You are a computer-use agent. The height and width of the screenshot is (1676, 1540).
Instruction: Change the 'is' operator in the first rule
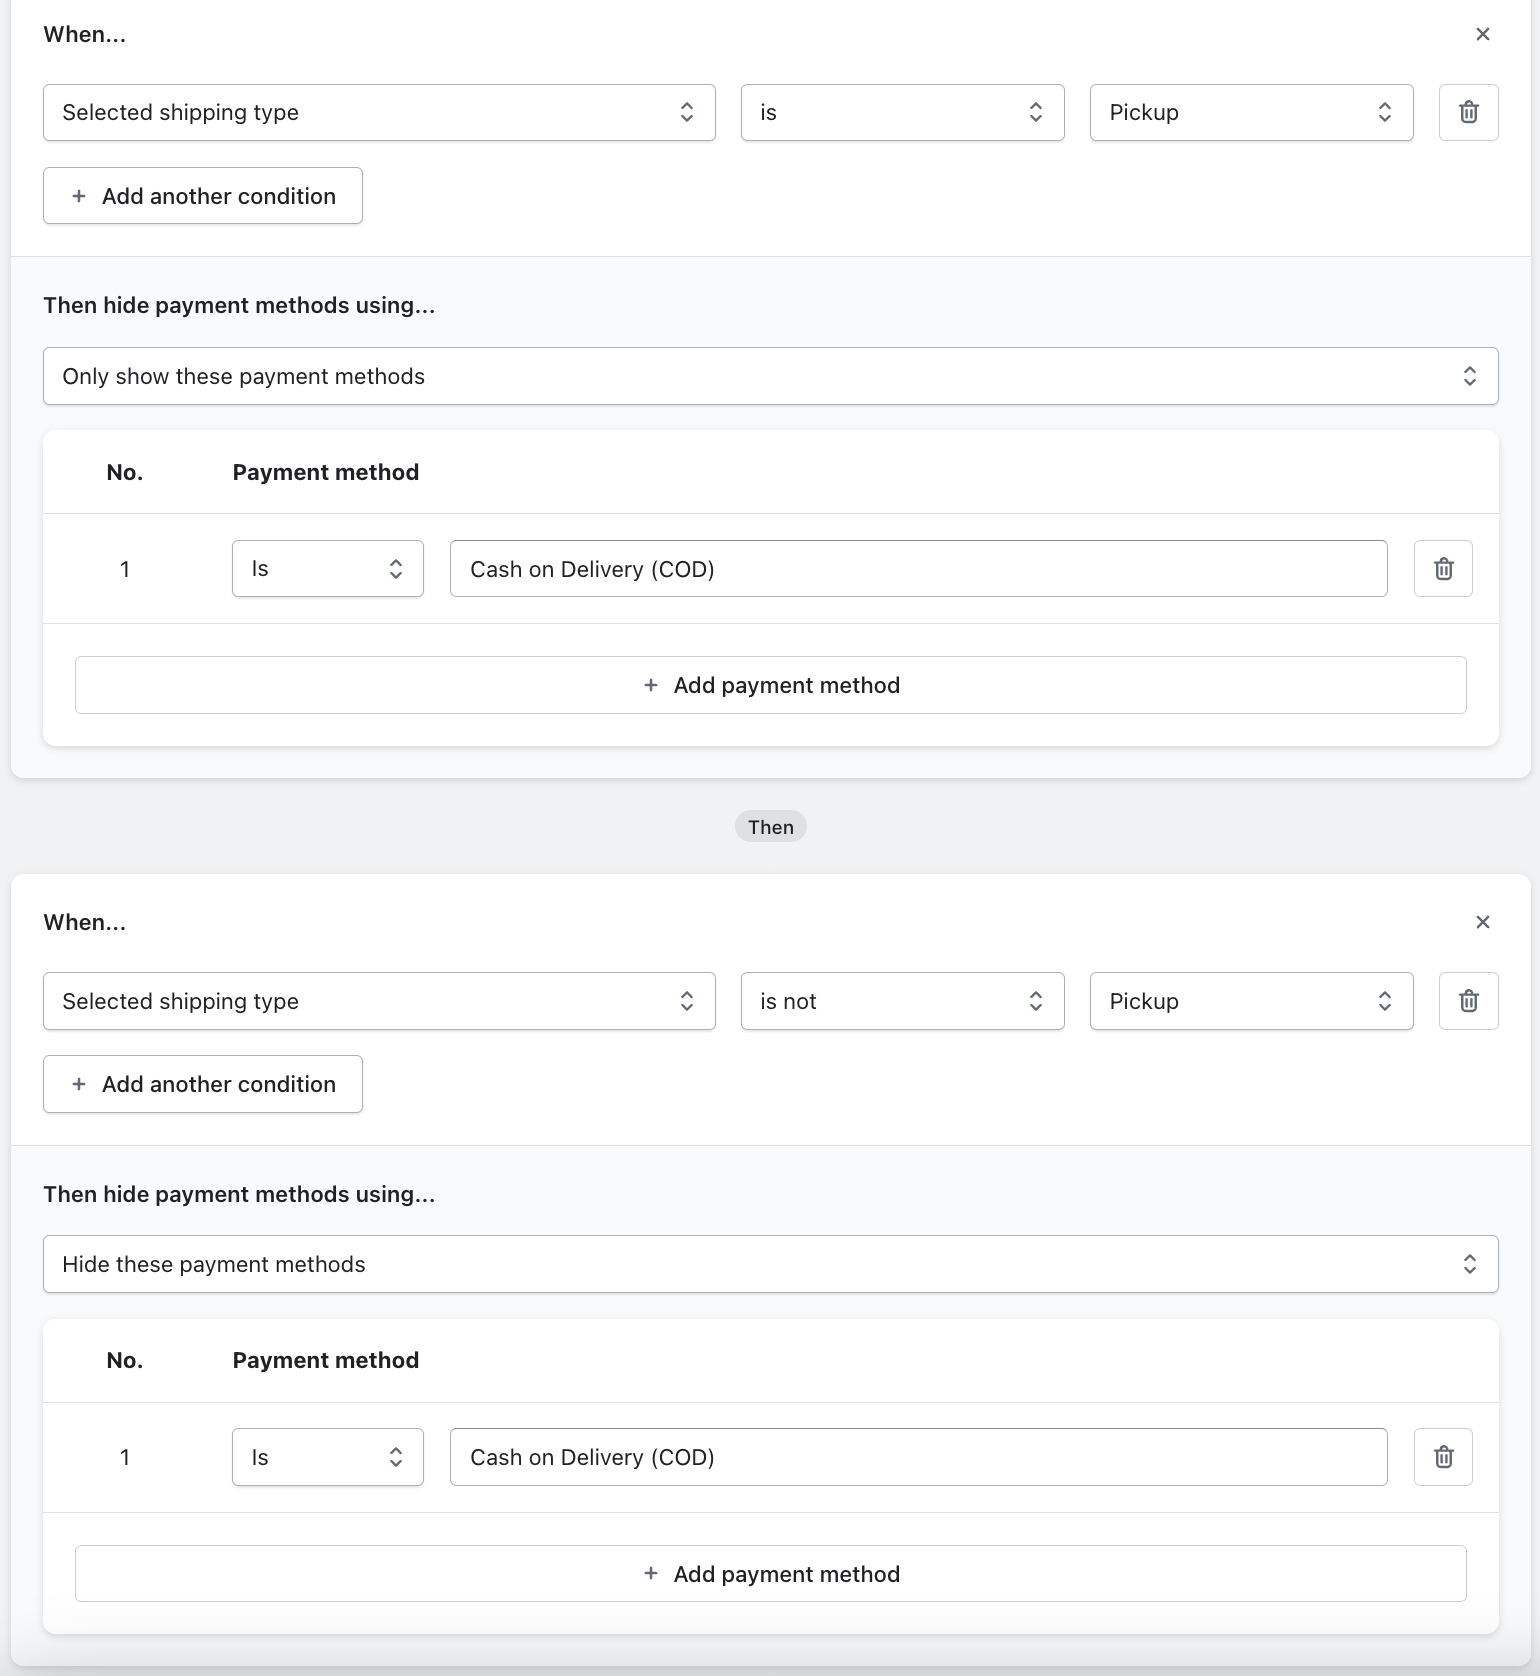click(902, 112)
